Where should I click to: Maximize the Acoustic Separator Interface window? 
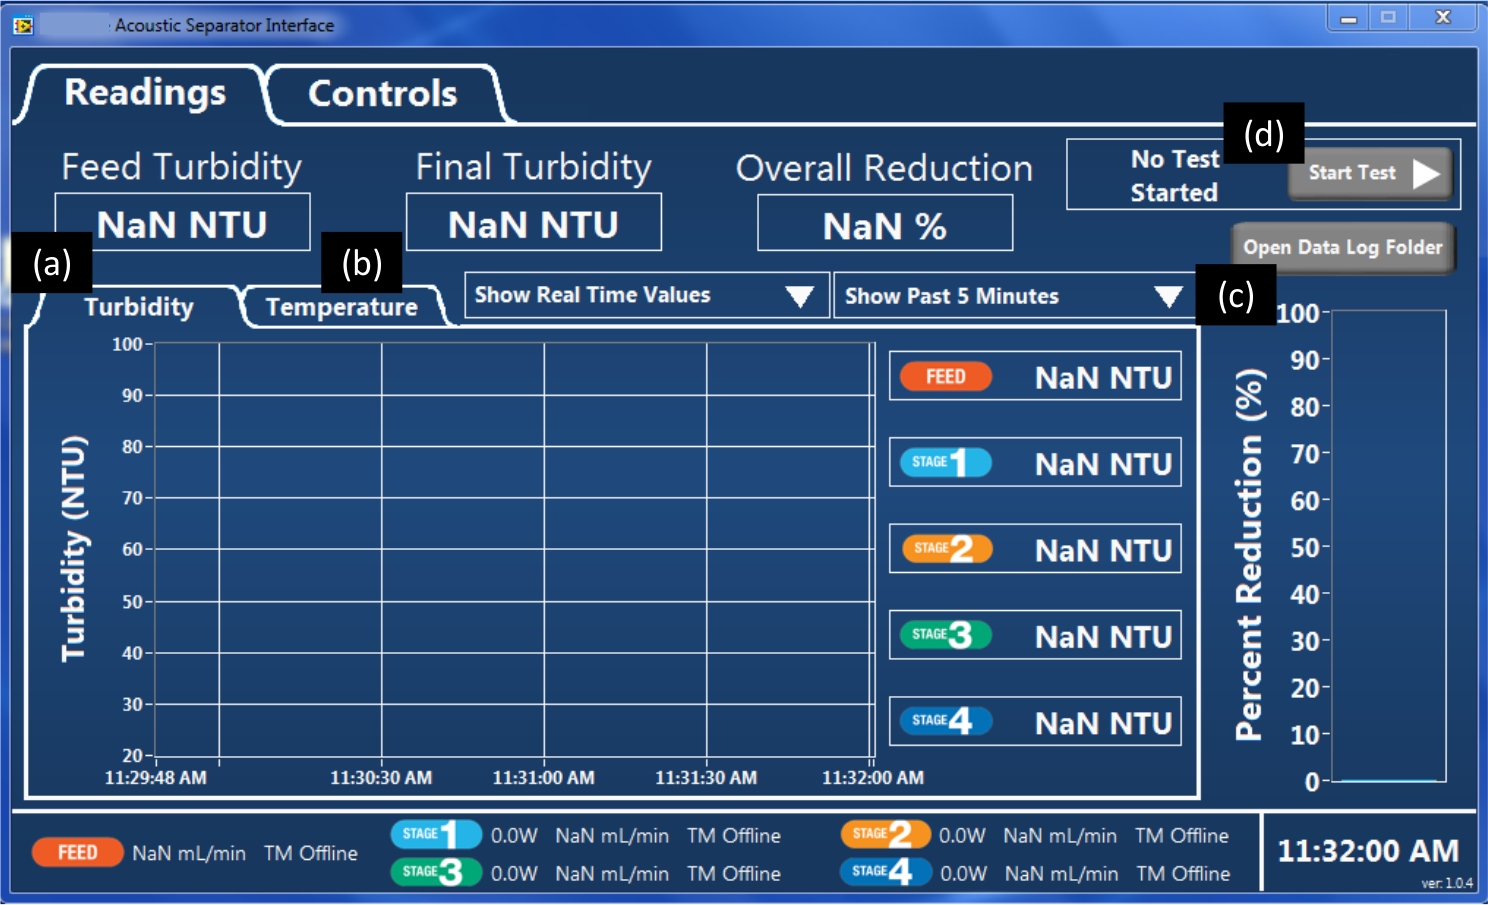pyautogui.click(x=1388, y=18)
